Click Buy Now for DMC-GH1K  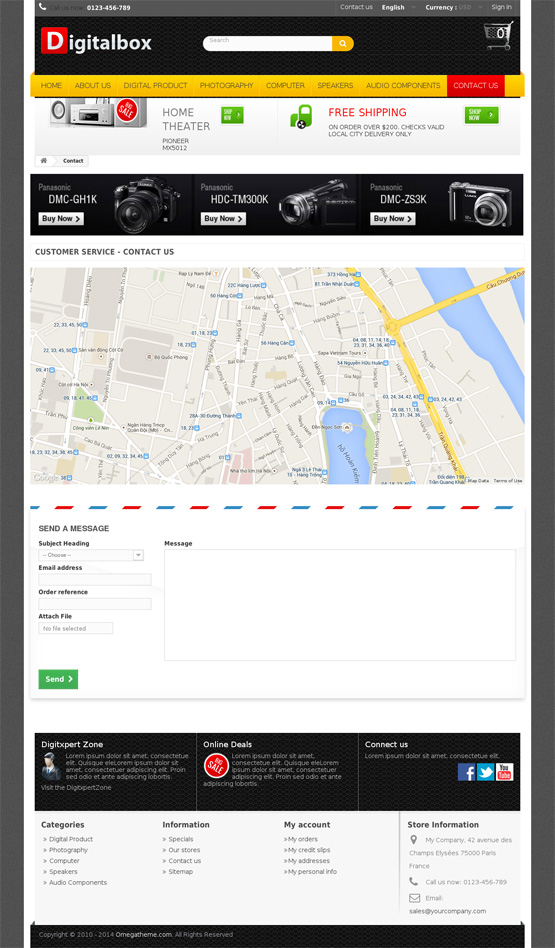pos(61,219)
